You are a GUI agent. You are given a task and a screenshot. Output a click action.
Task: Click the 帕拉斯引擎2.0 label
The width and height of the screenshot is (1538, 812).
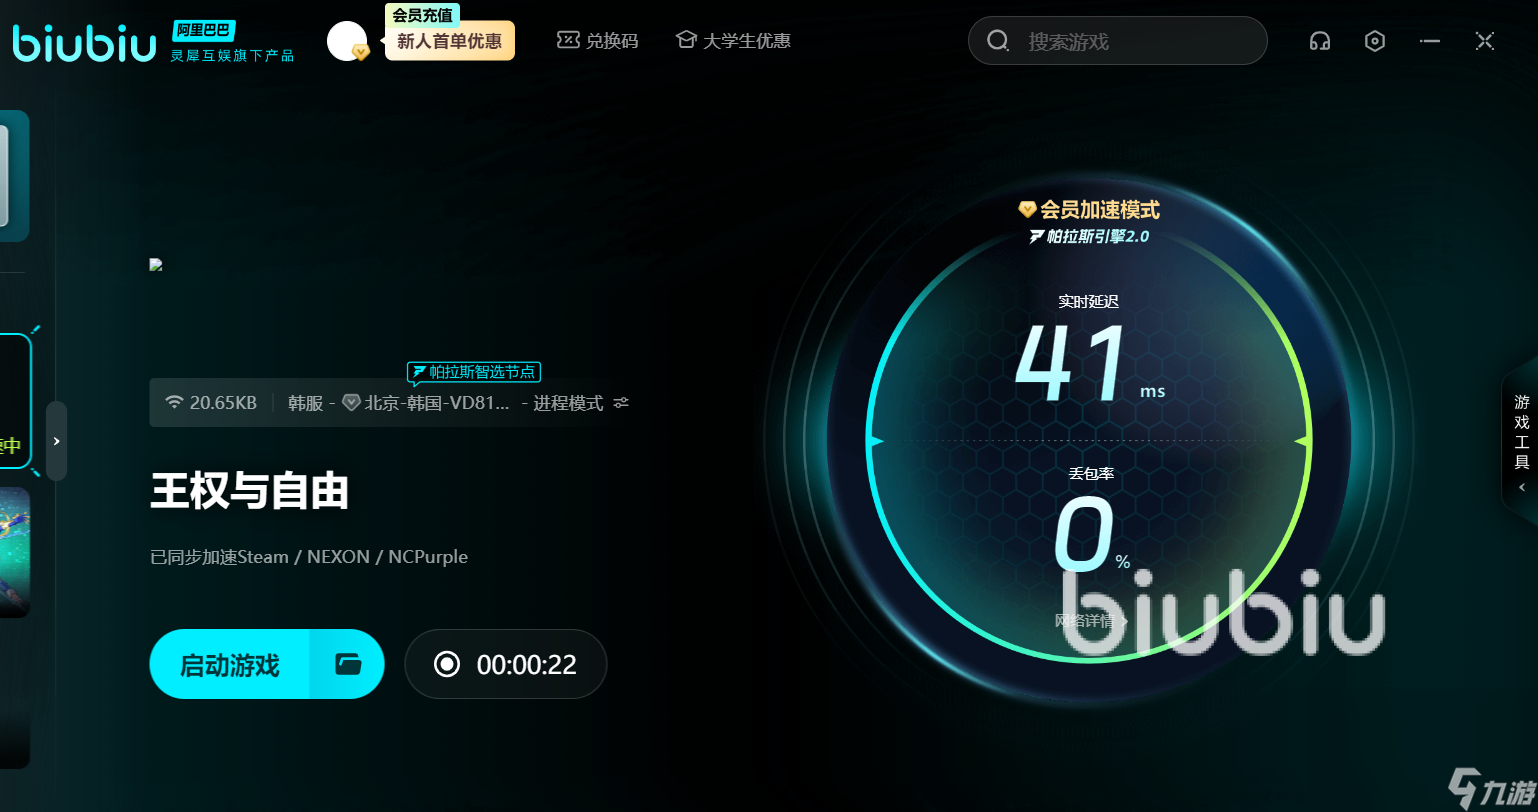(x=1089, y=237)
